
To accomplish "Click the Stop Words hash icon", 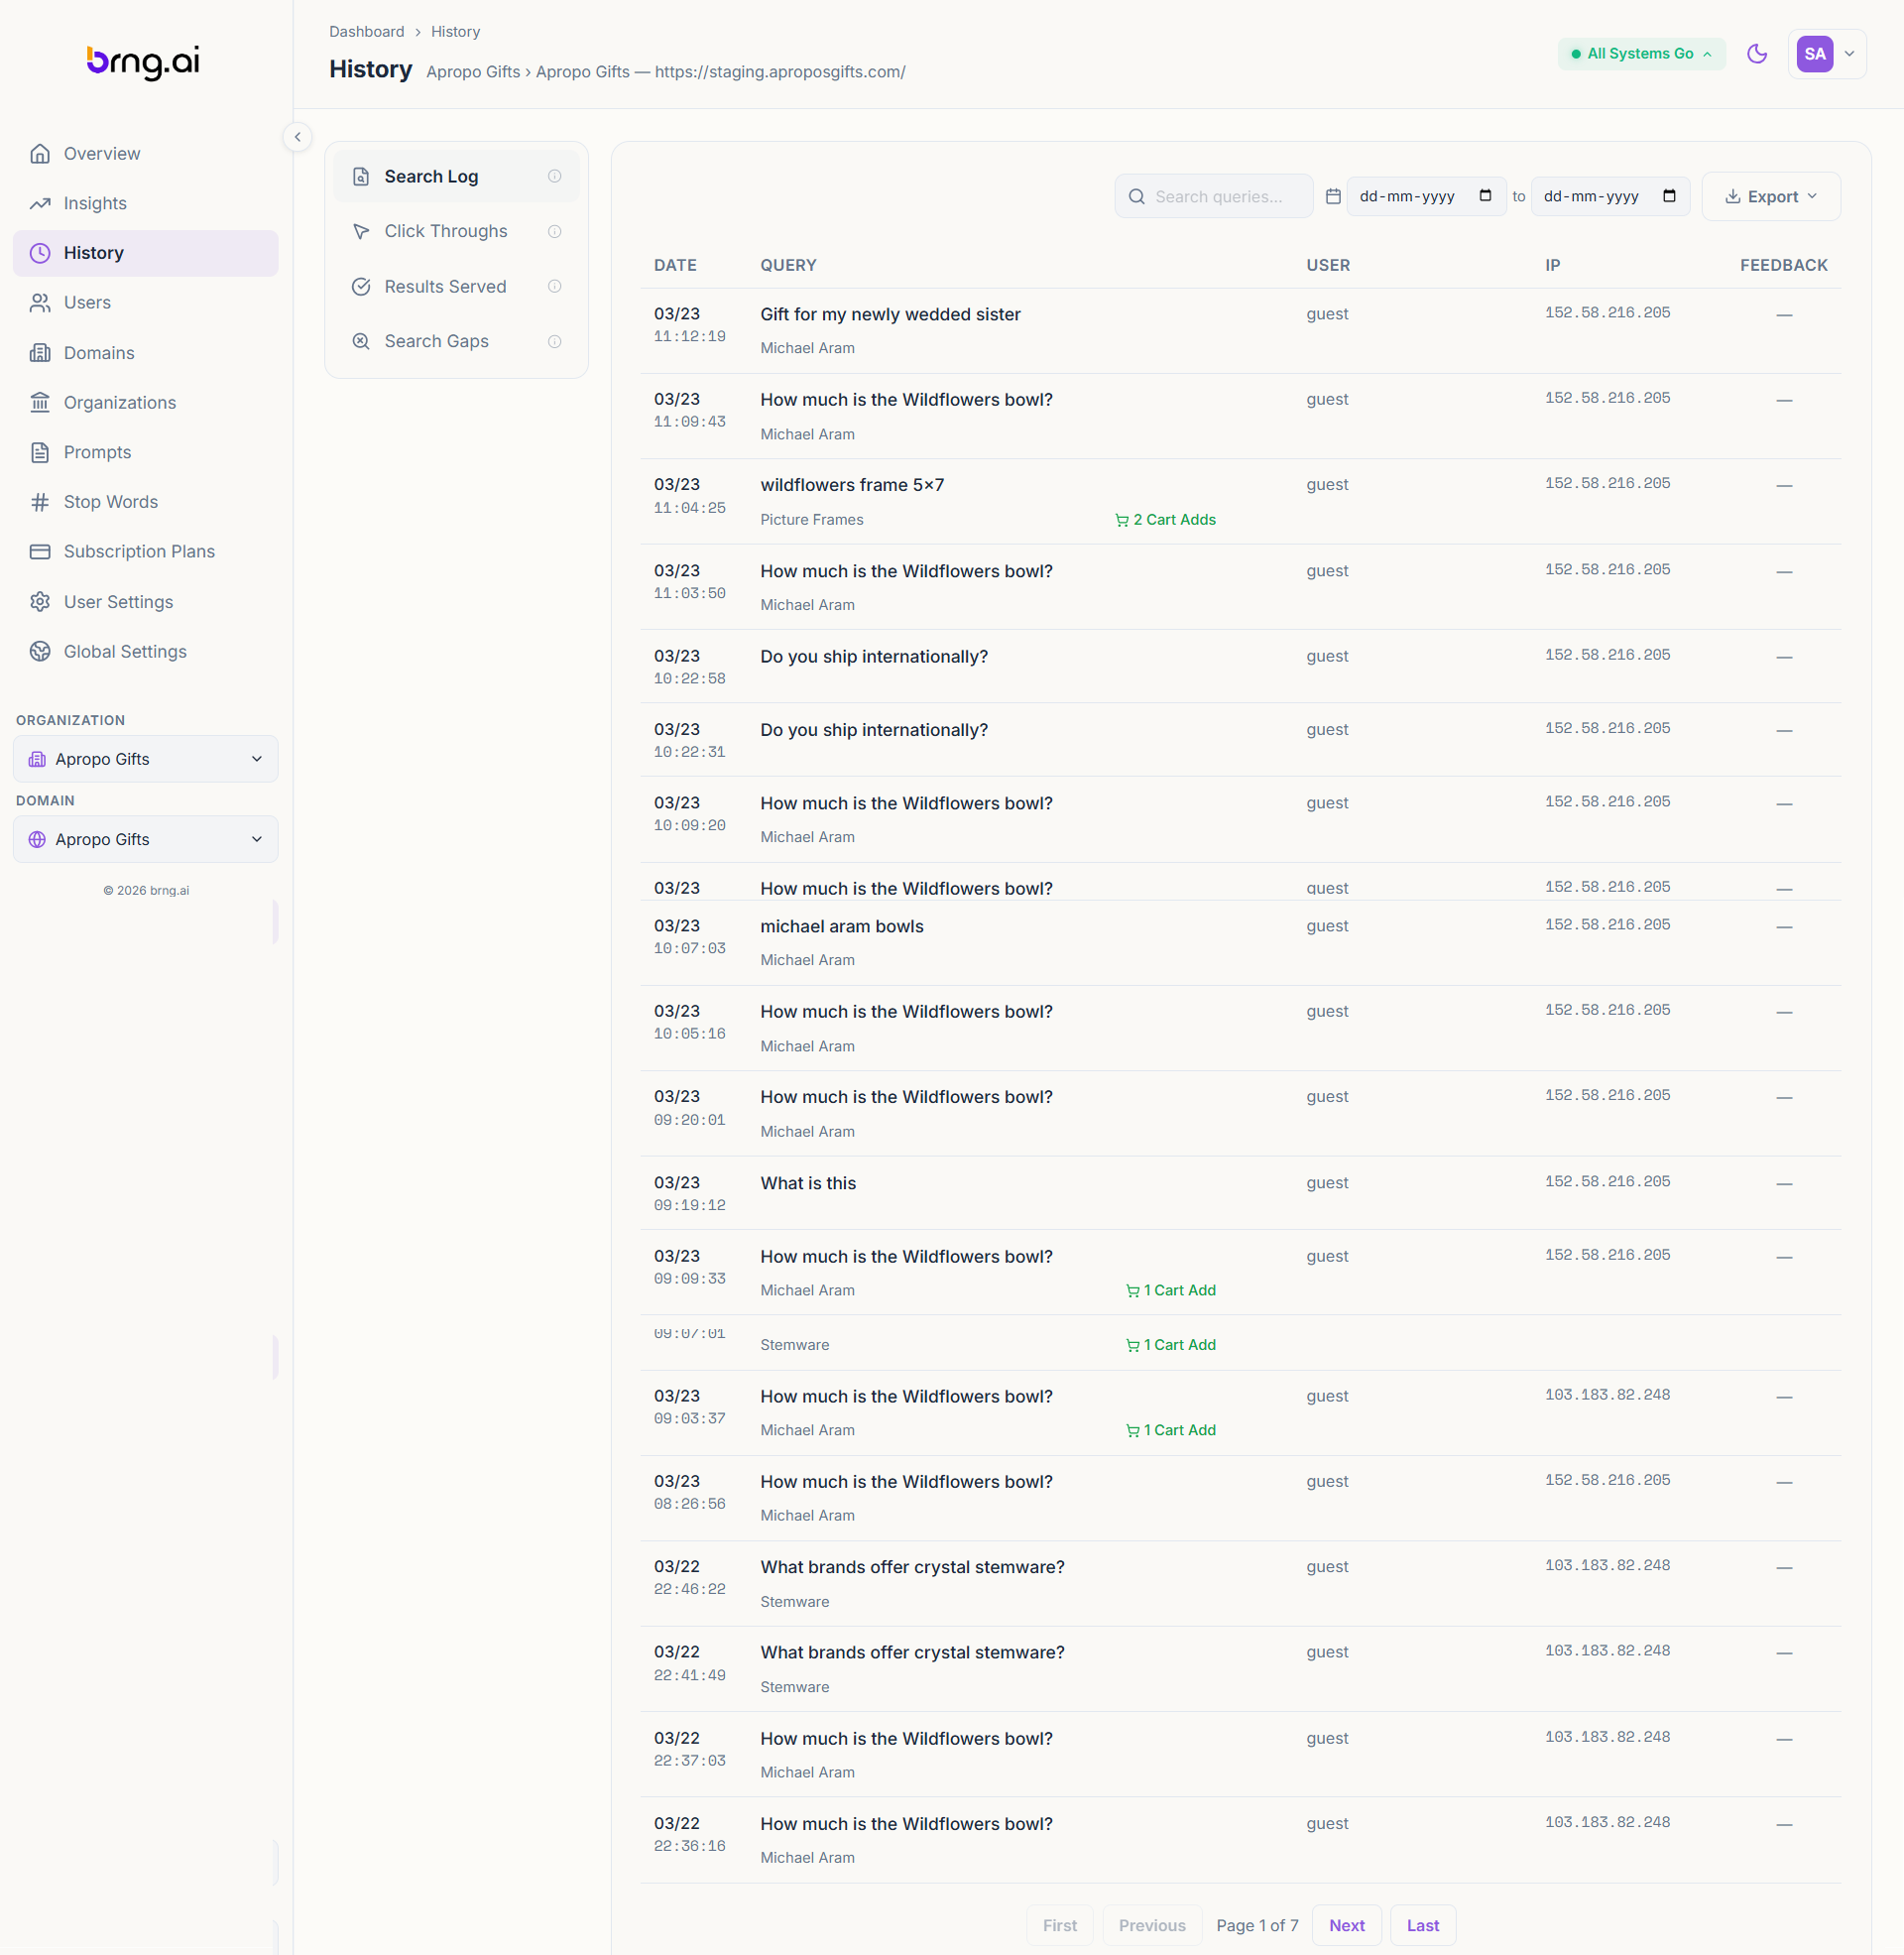I will tap(40, 502).
